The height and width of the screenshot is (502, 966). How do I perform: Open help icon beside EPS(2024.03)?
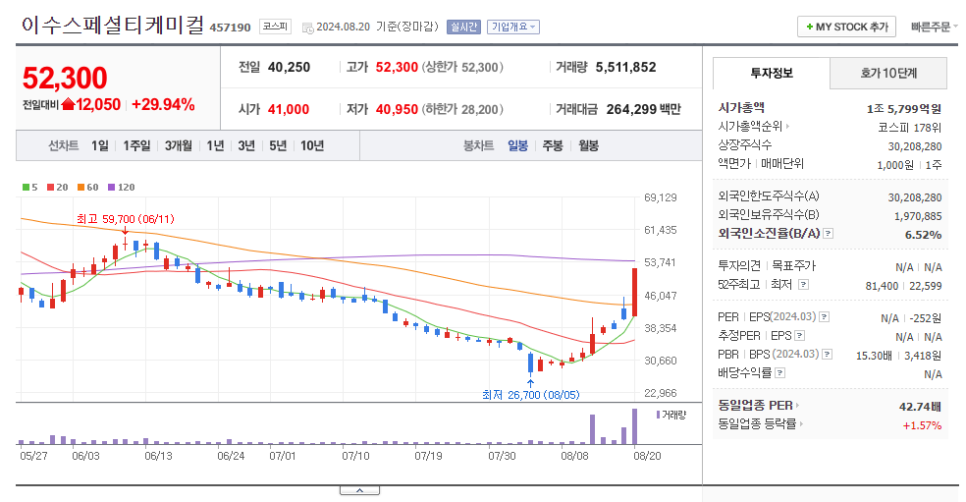pyautogui.click(x=824, y=317)
